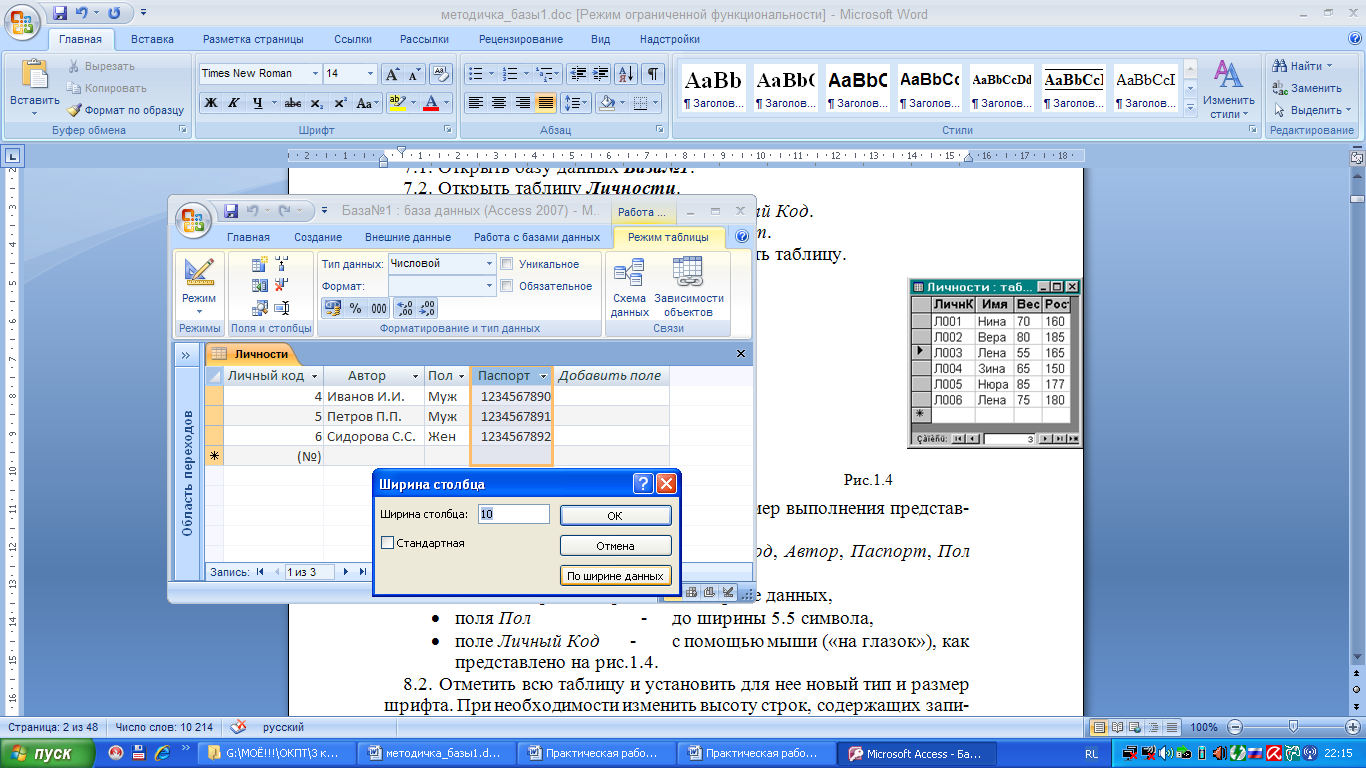
Task: Apply strikethrough formatting in Word ribbon
Action: pos(292,103)
